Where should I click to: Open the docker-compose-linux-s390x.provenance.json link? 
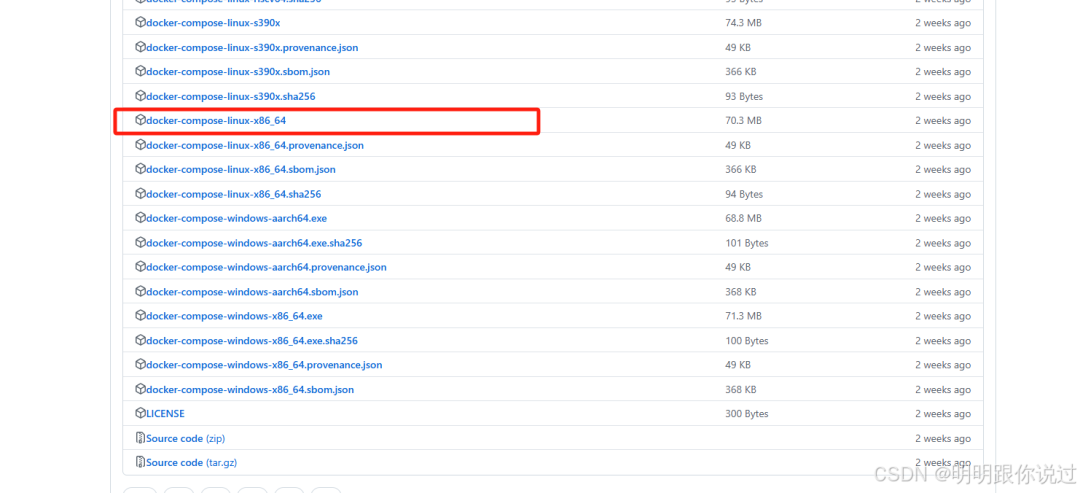tap(252, 48)
